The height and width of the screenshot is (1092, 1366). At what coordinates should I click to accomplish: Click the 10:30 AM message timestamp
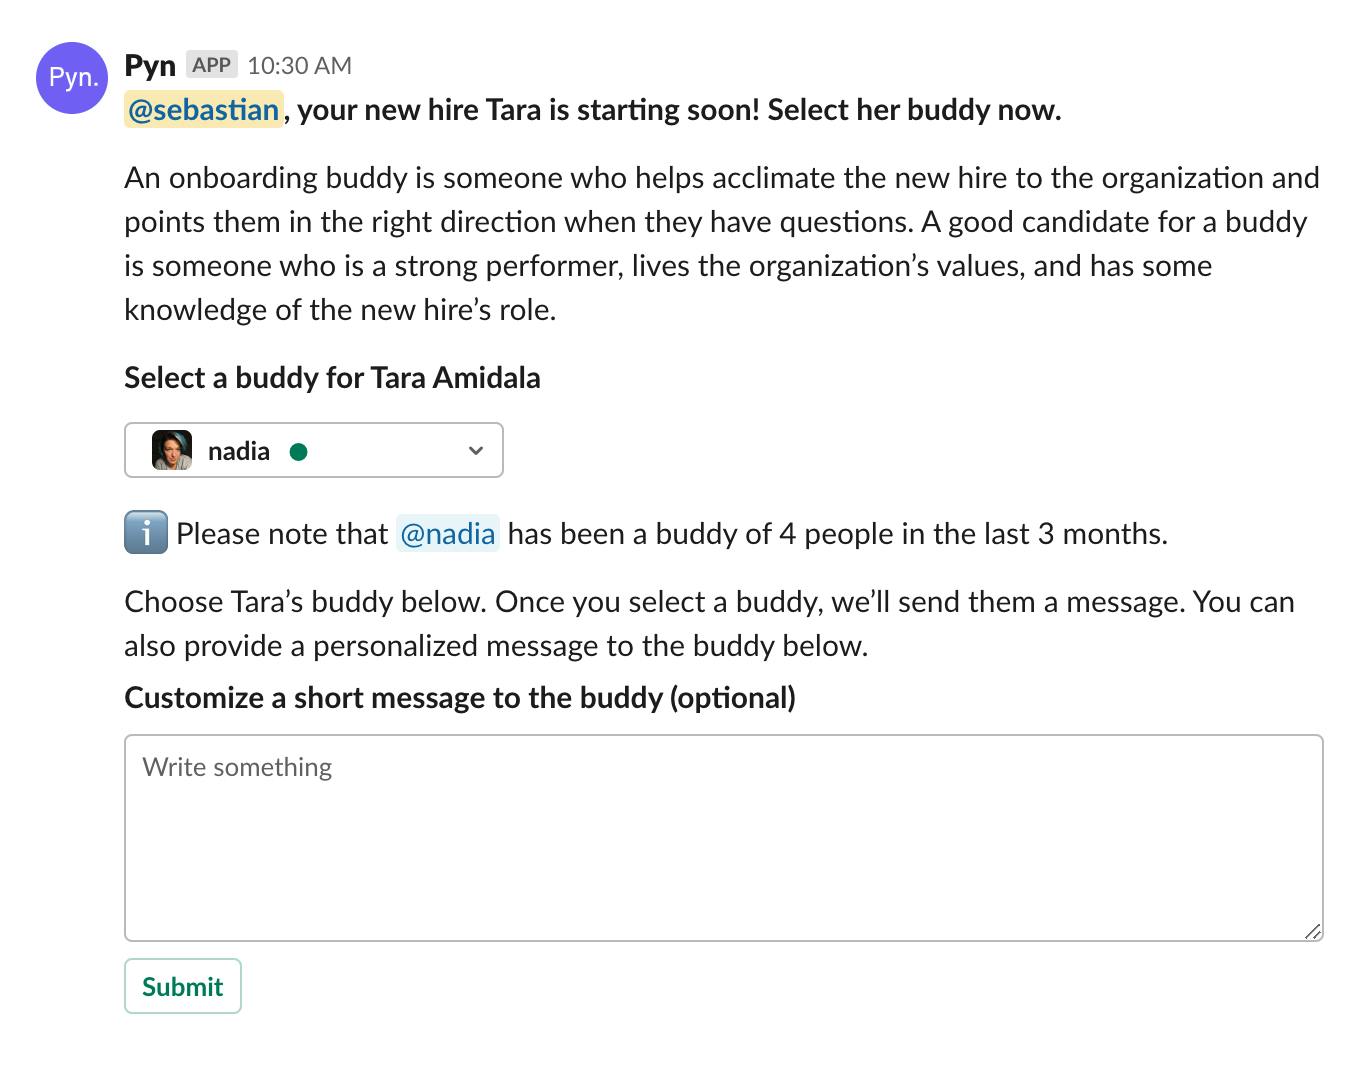298,64
